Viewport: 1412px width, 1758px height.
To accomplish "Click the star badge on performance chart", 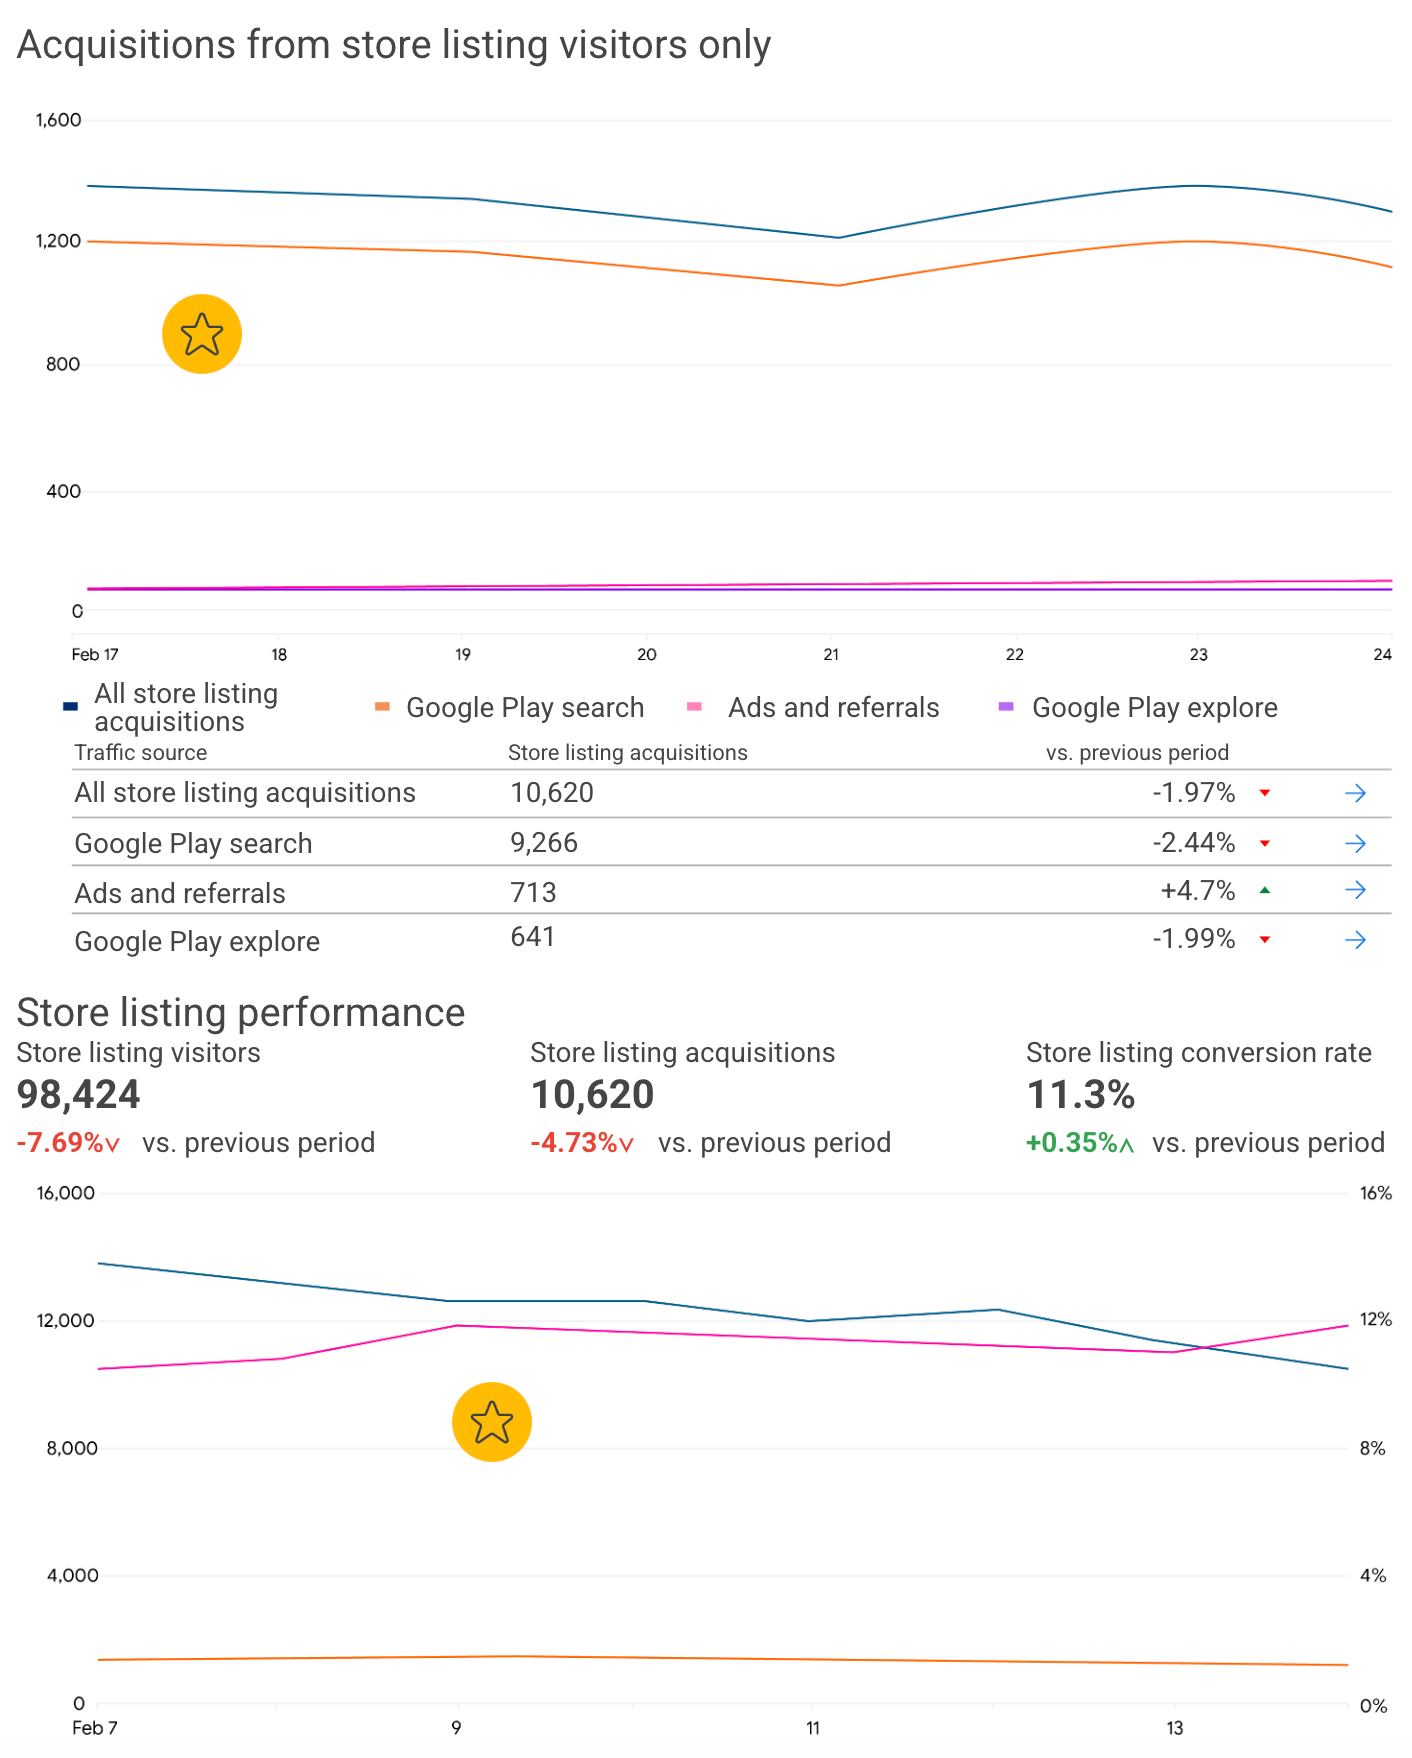I will pos(492,1422).
